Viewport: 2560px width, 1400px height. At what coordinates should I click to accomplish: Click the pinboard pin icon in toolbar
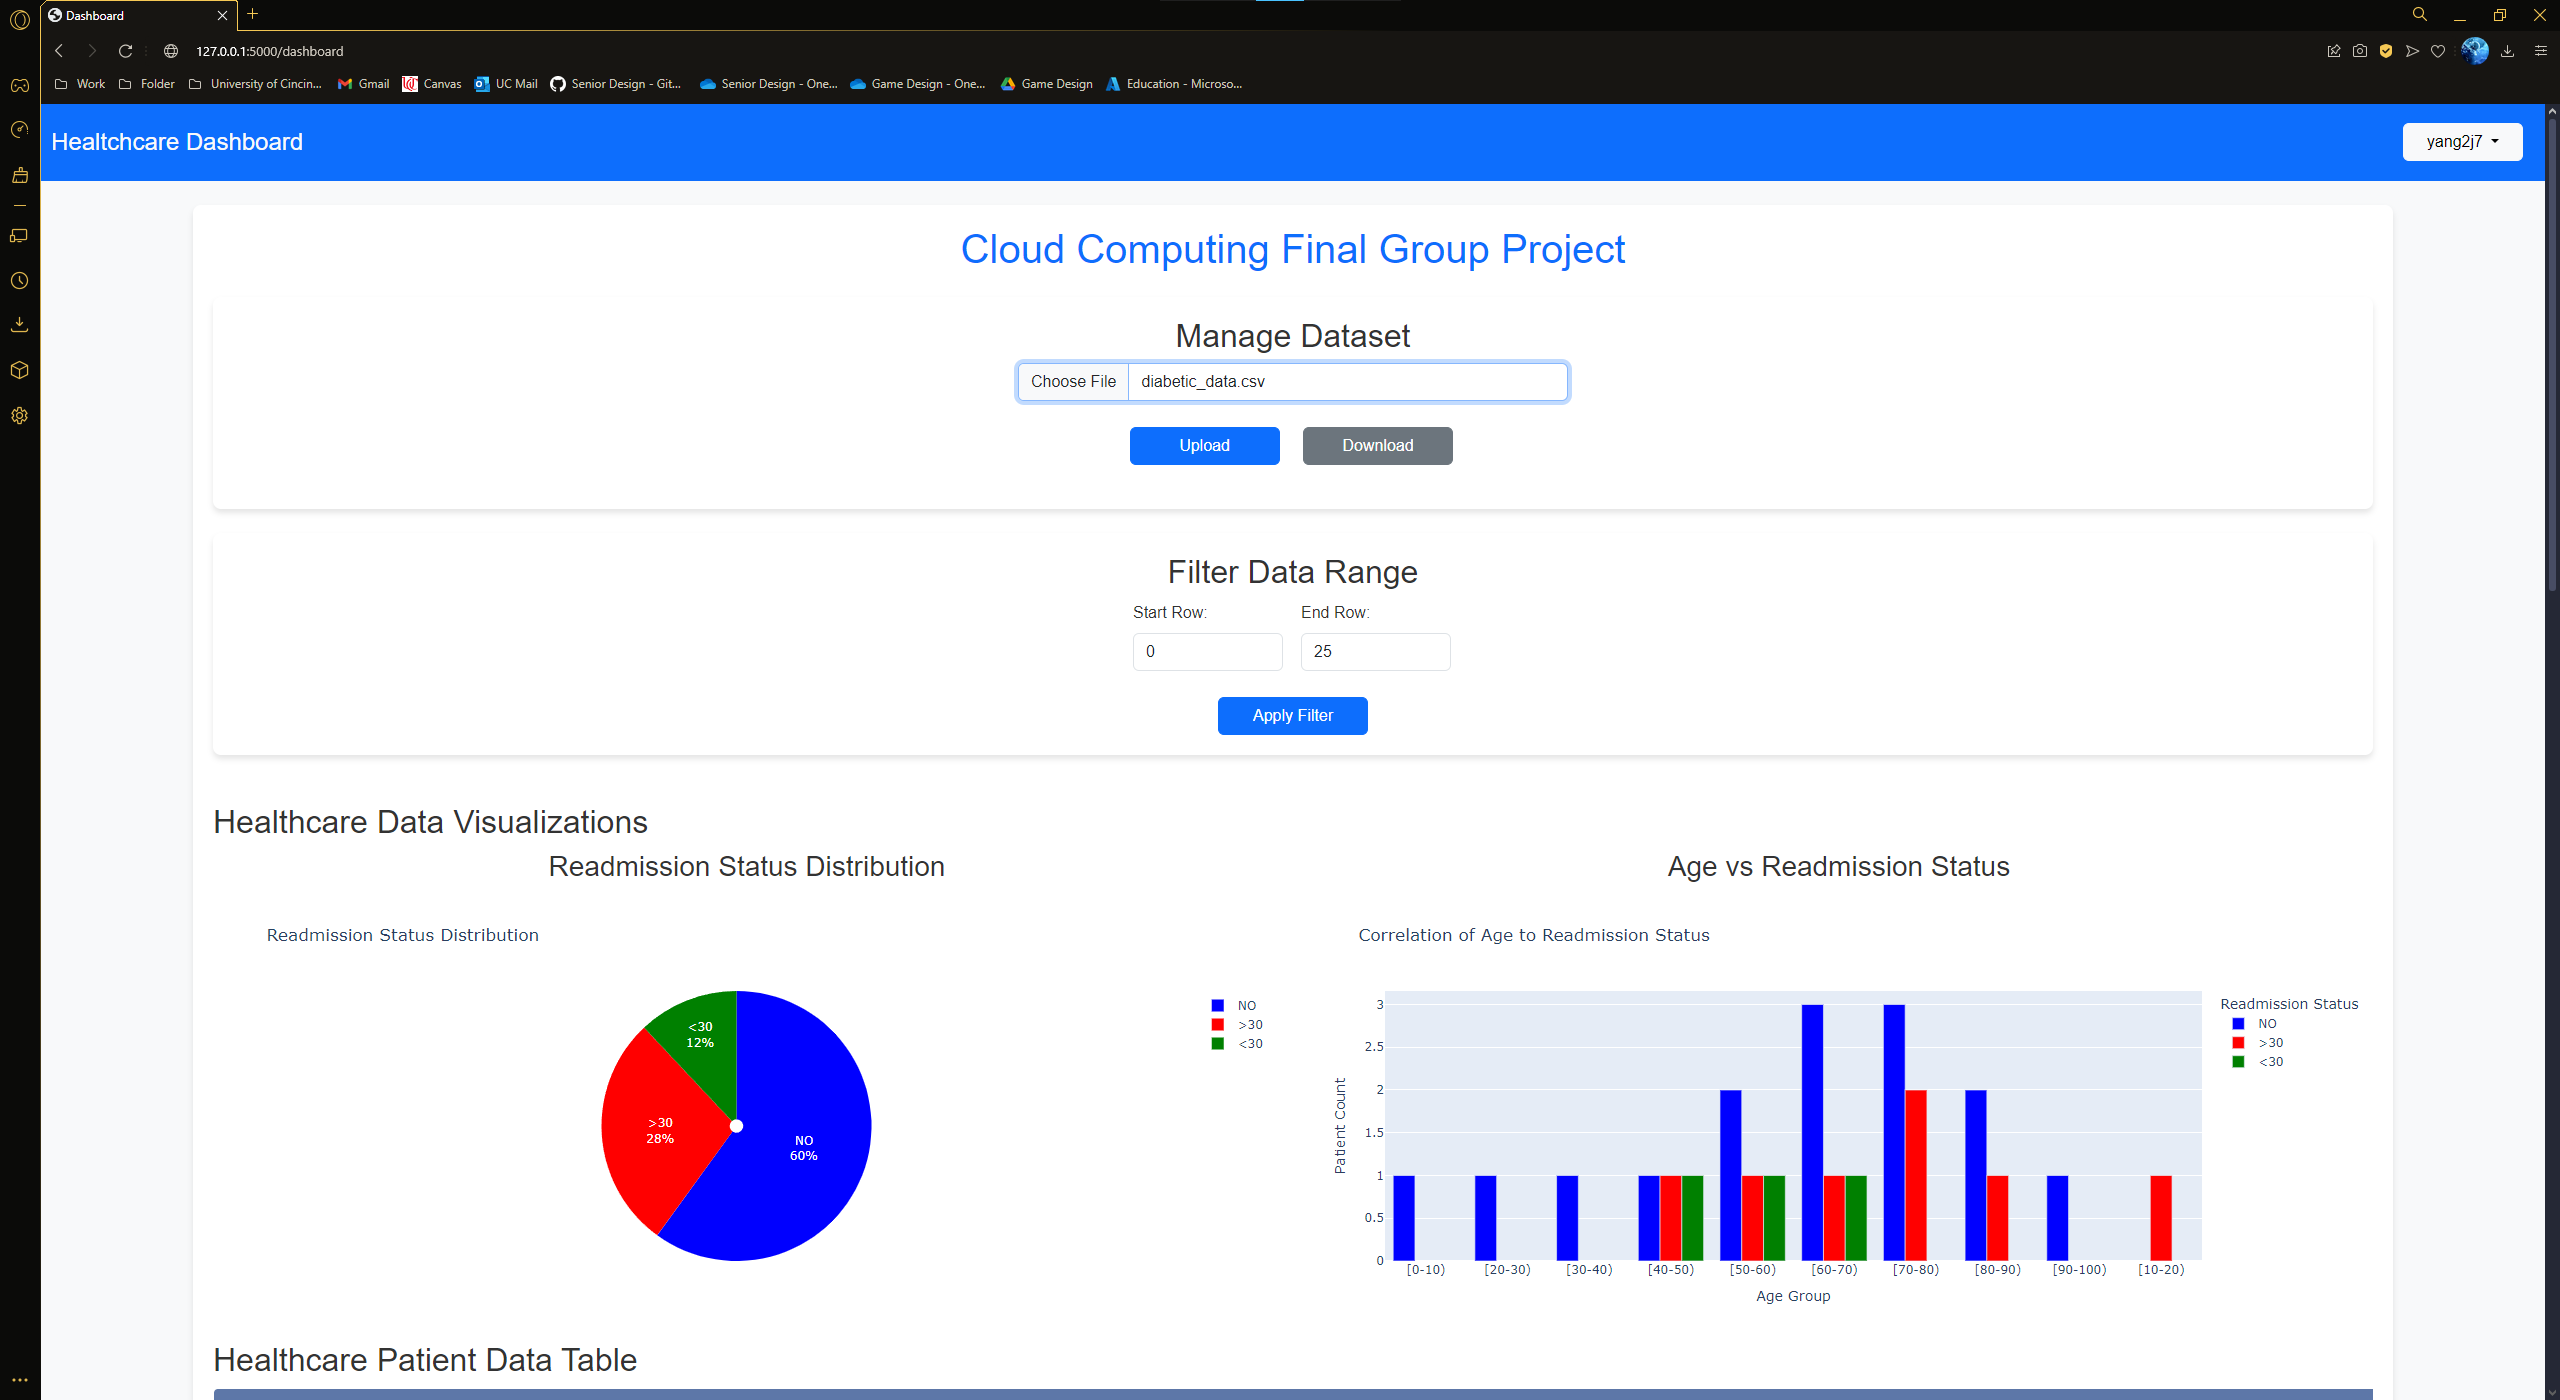click(2334, 51)
